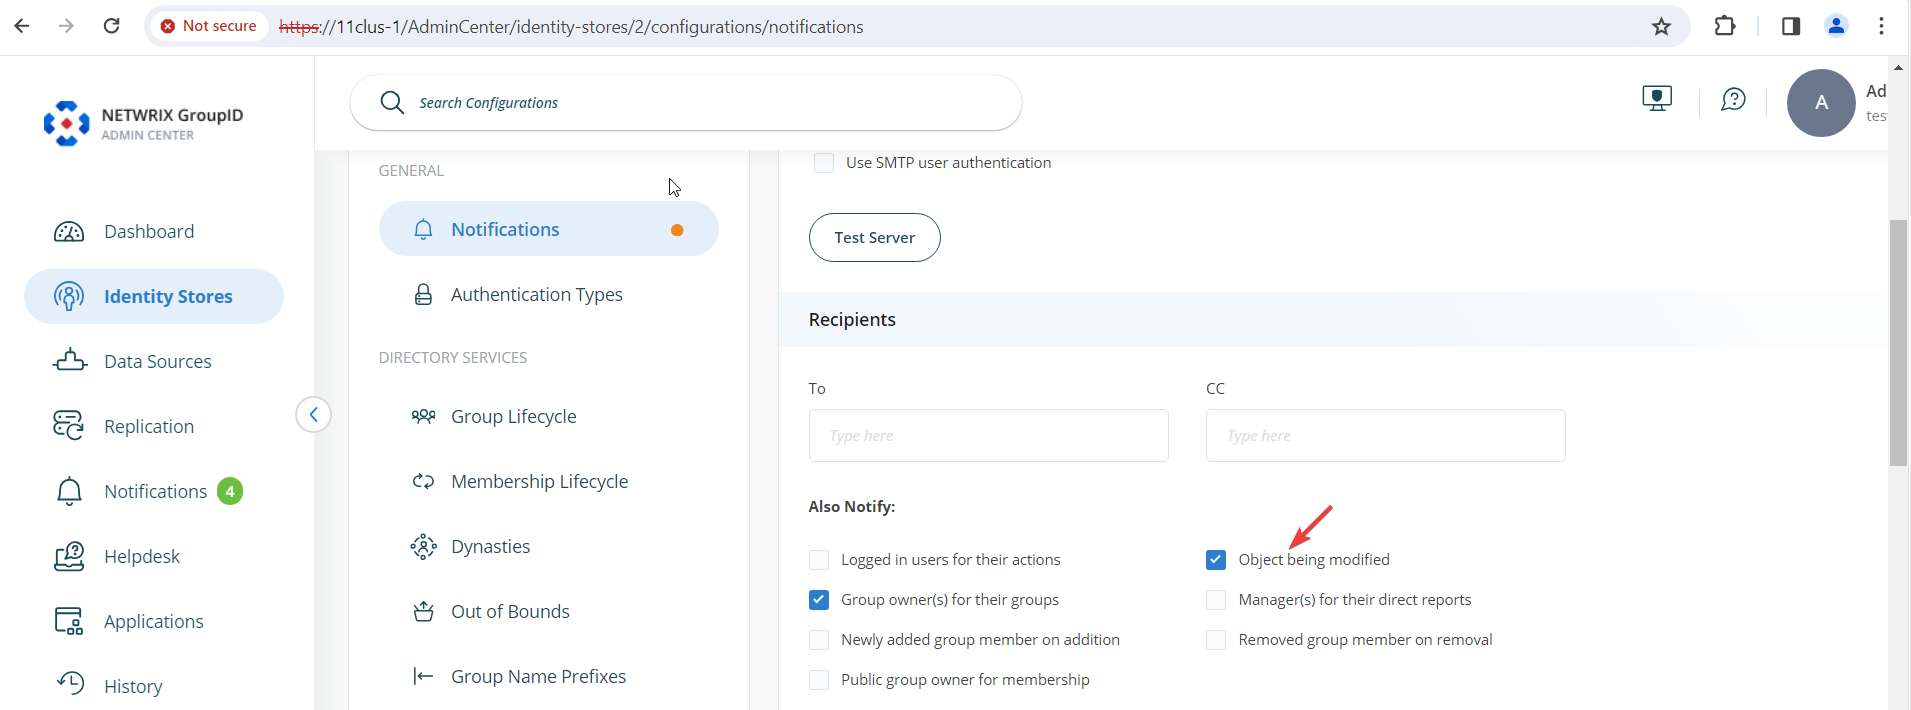The image size is (1911, 710).
Task: Click the bell icon in GENERAL Notifications
Action: (x=423, y=229)
